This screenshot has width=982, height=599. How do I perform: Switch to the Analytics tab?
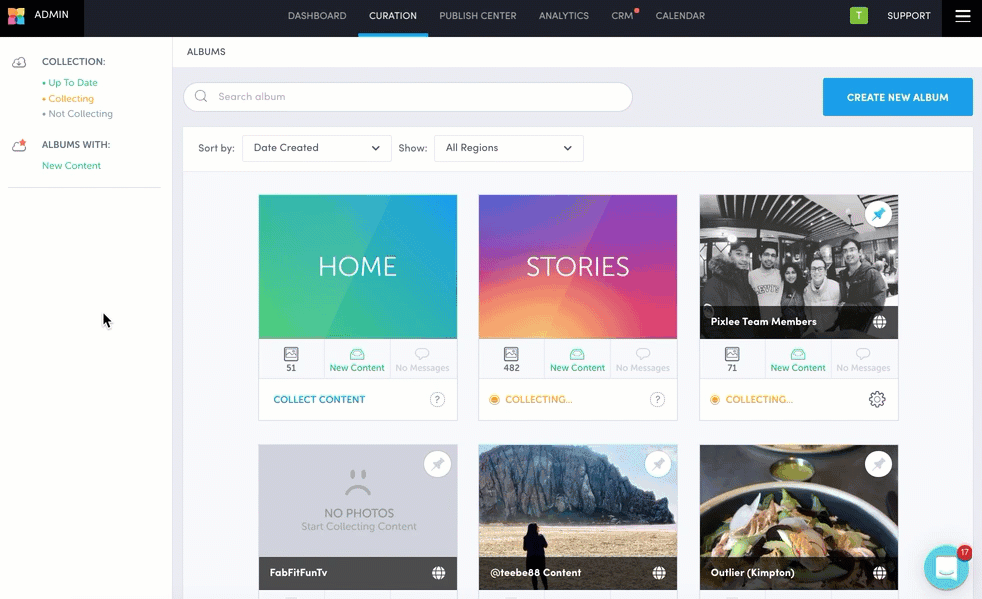pos(564,16)
